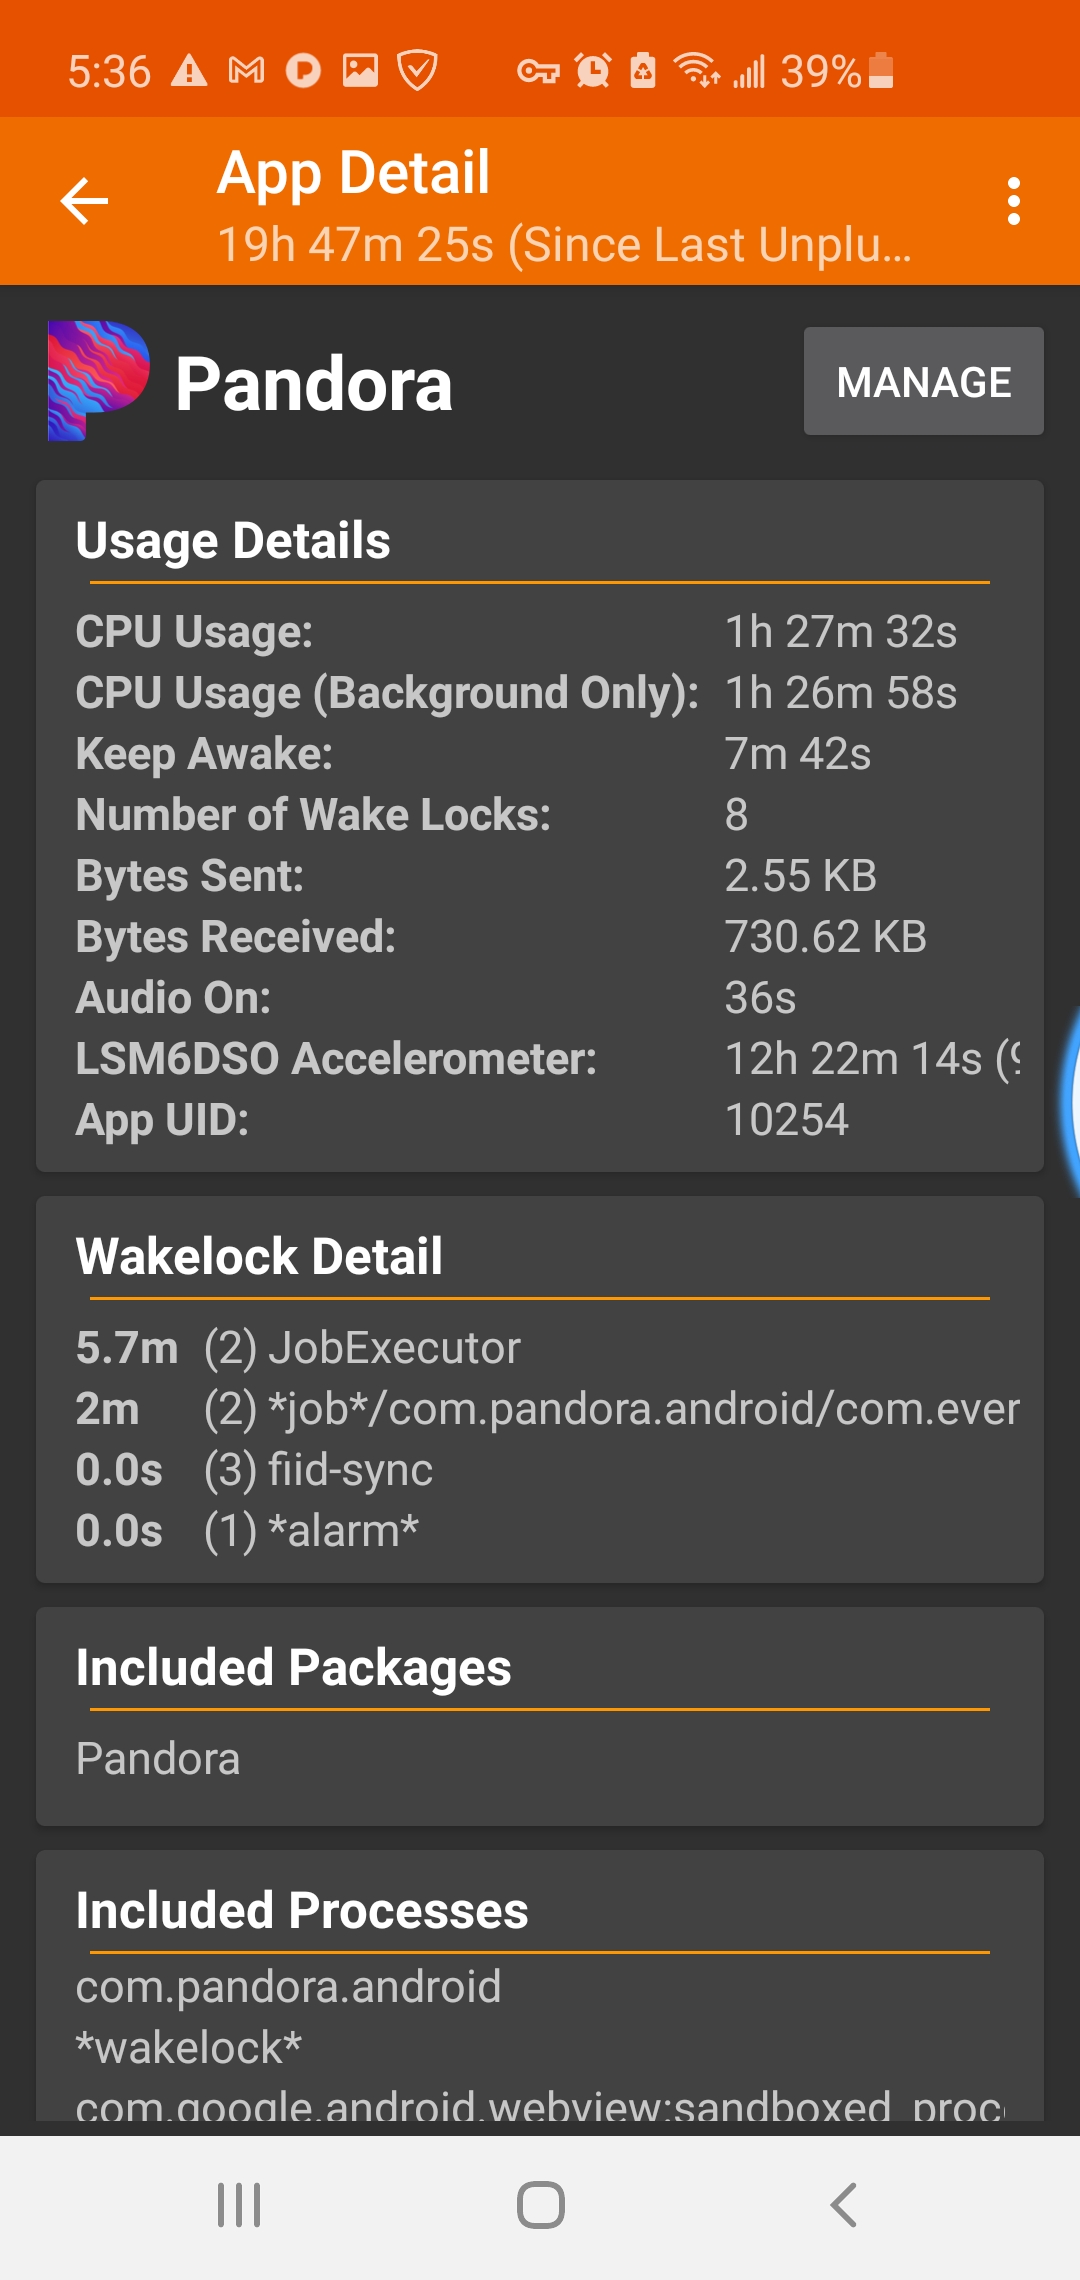Tap the Pandora app logo
The image size is (1080, 2280).
coord(98,381)
